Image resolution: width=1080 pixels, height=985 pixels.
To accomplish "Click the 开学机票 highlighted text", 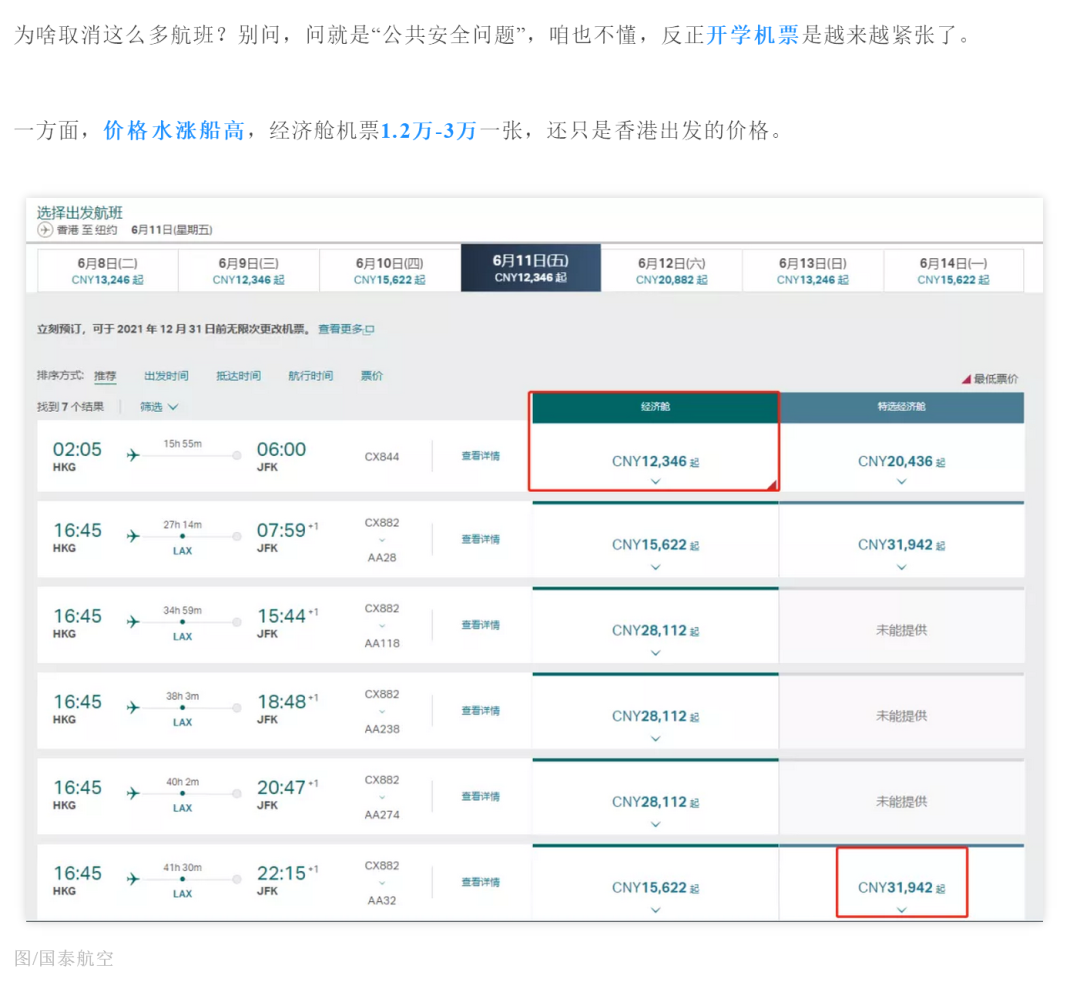I will pos(754,34).
